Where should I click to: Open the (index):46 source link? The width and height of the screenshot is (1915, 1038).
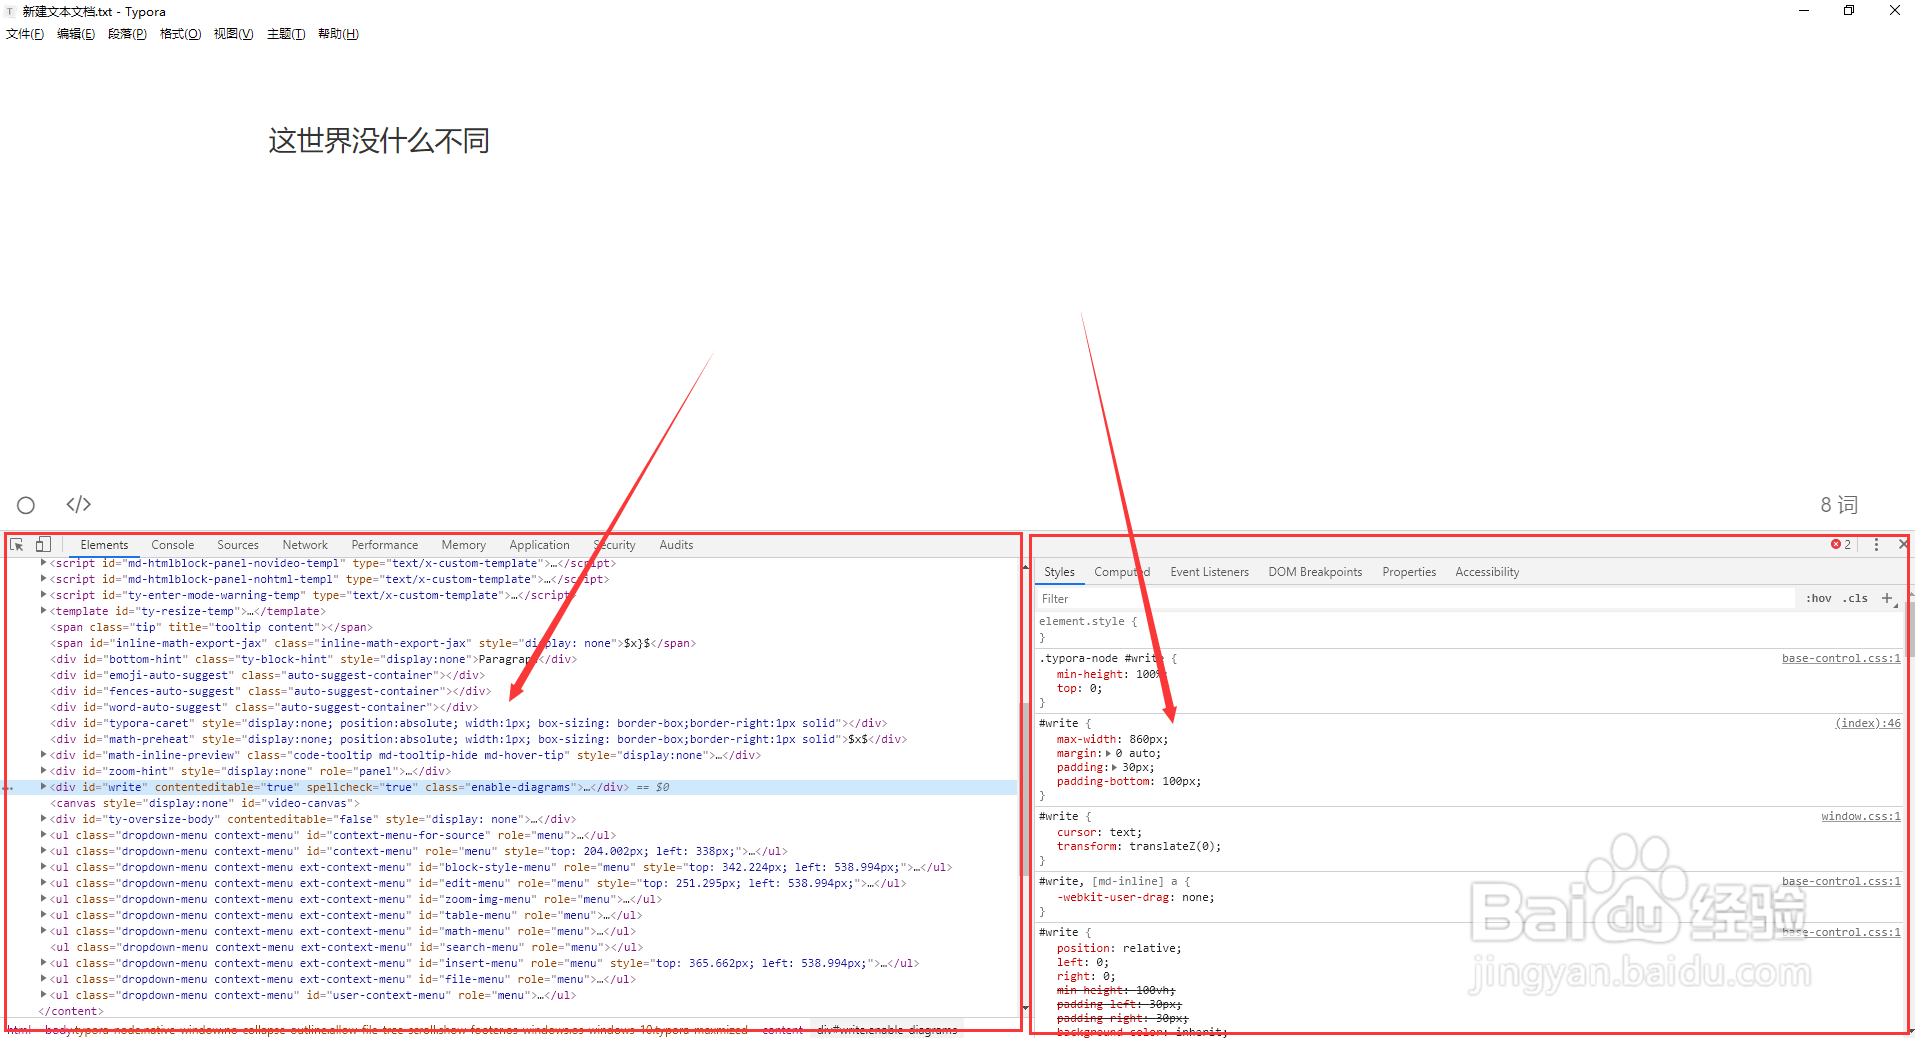[1868, 724]
